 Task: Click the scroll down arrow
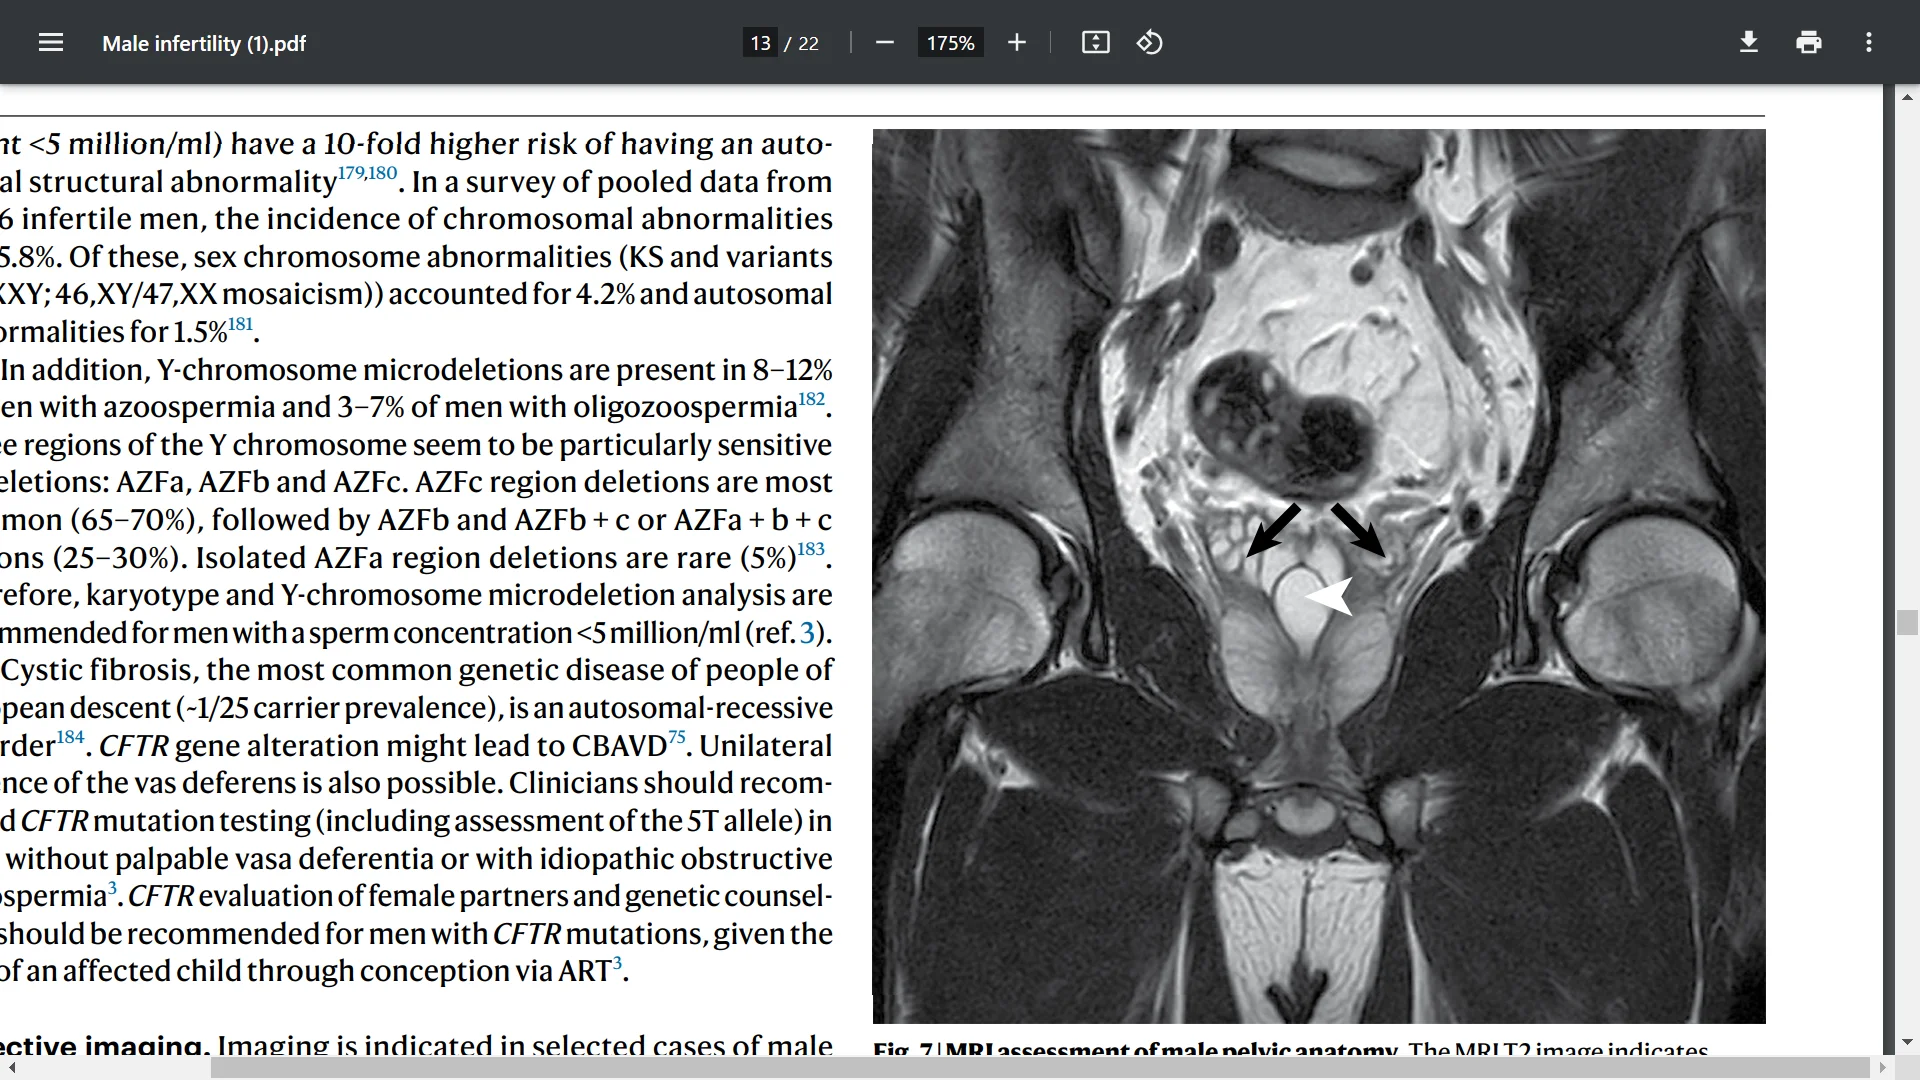(x=1907, y=1042)
